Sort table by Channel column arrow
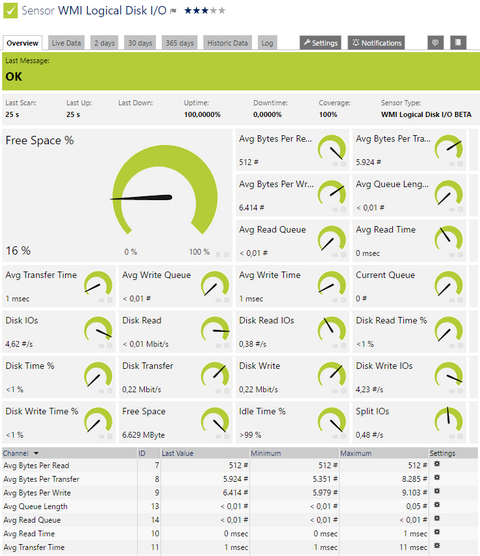 (36, 453)
